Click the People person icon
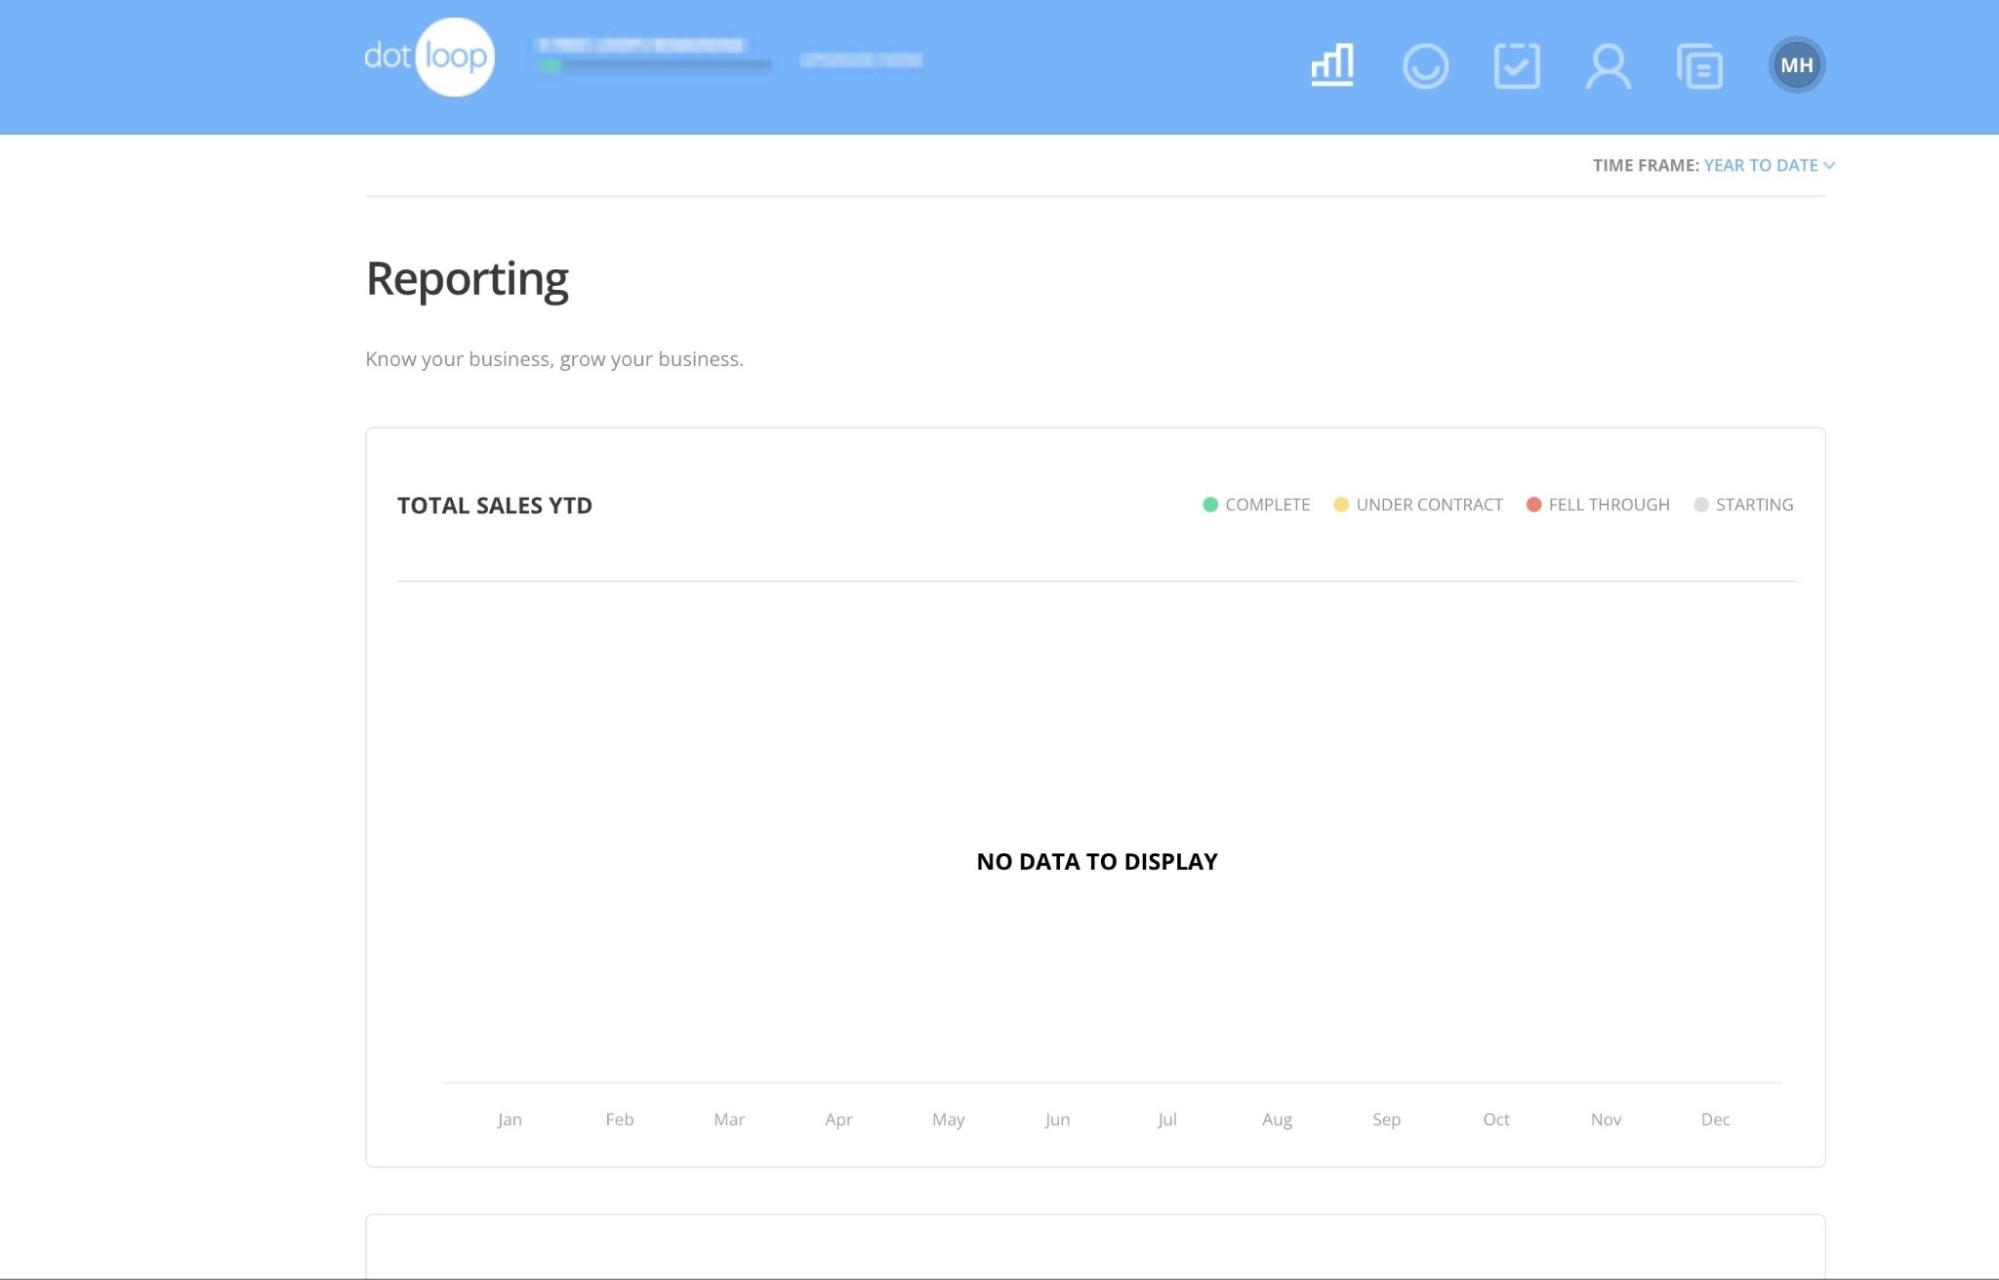 [x=1606, y=65]
